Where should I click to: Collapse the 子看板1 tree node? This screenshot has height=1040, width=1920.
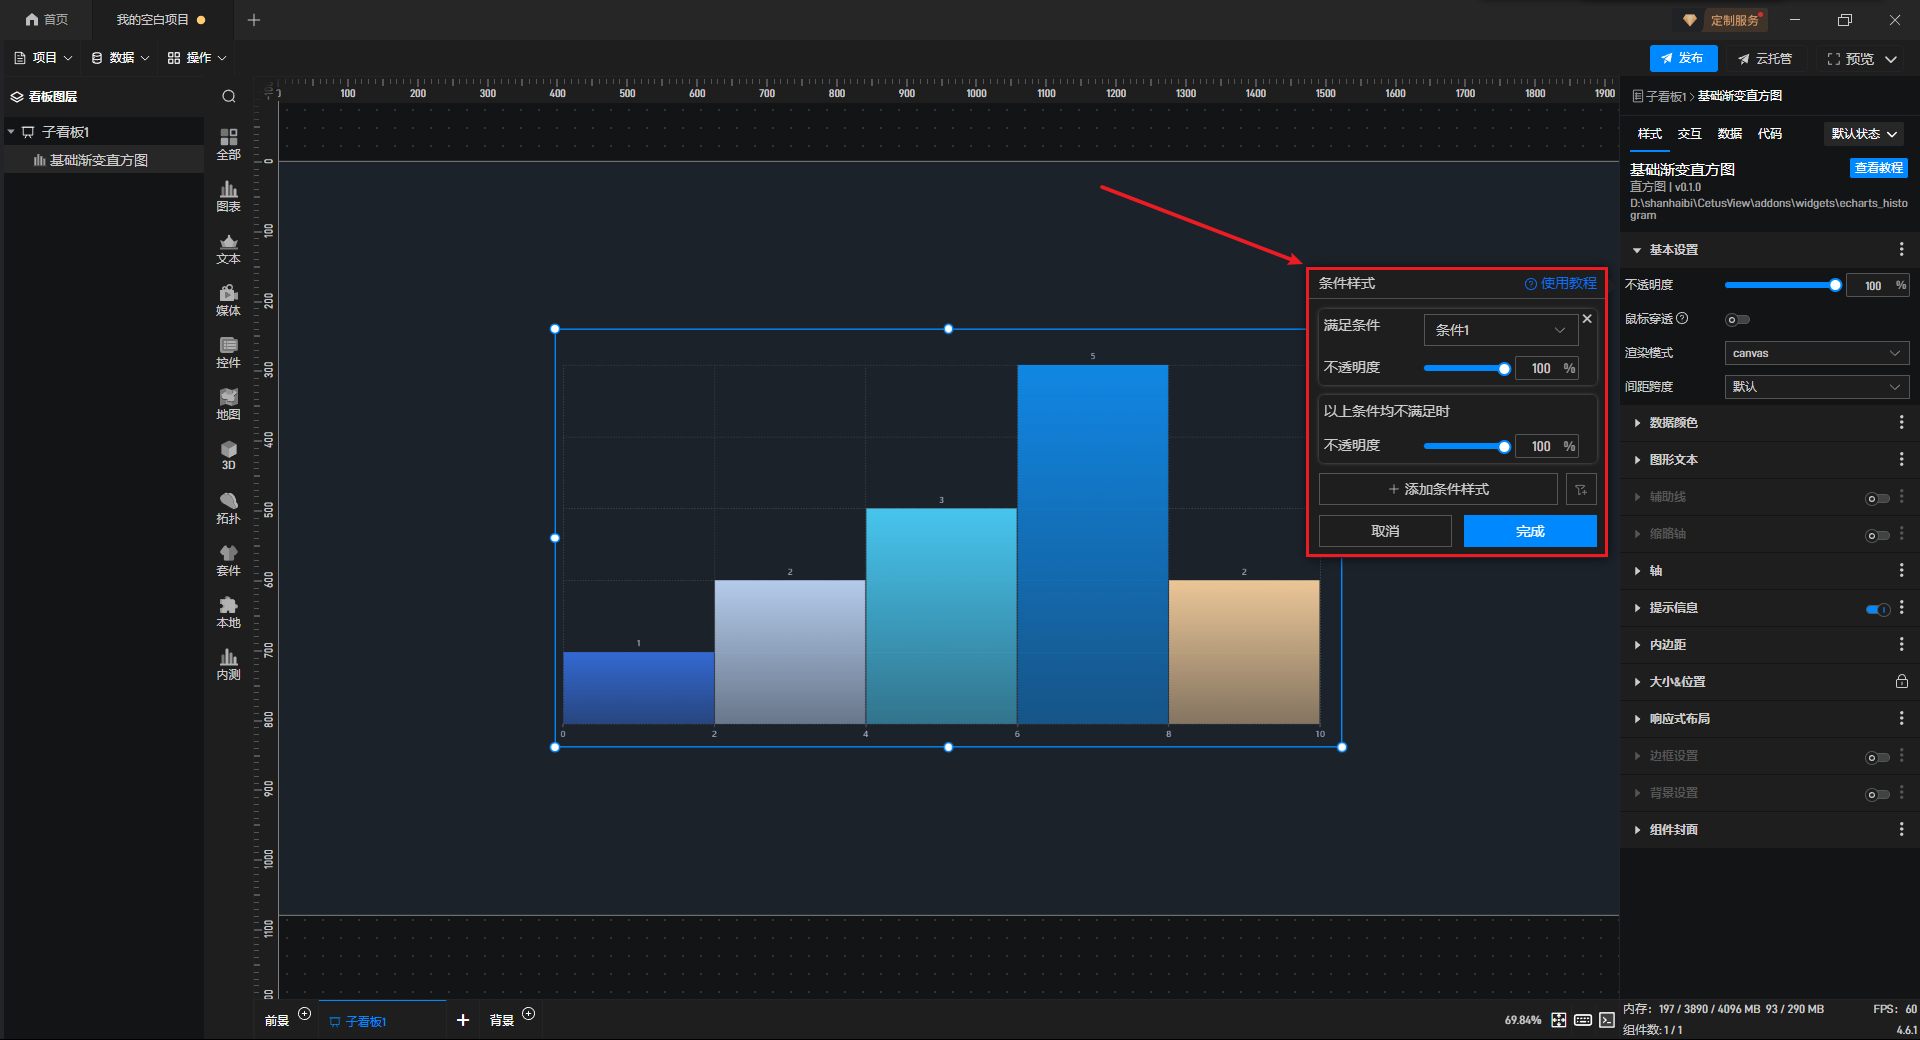(x=11, y=132)
